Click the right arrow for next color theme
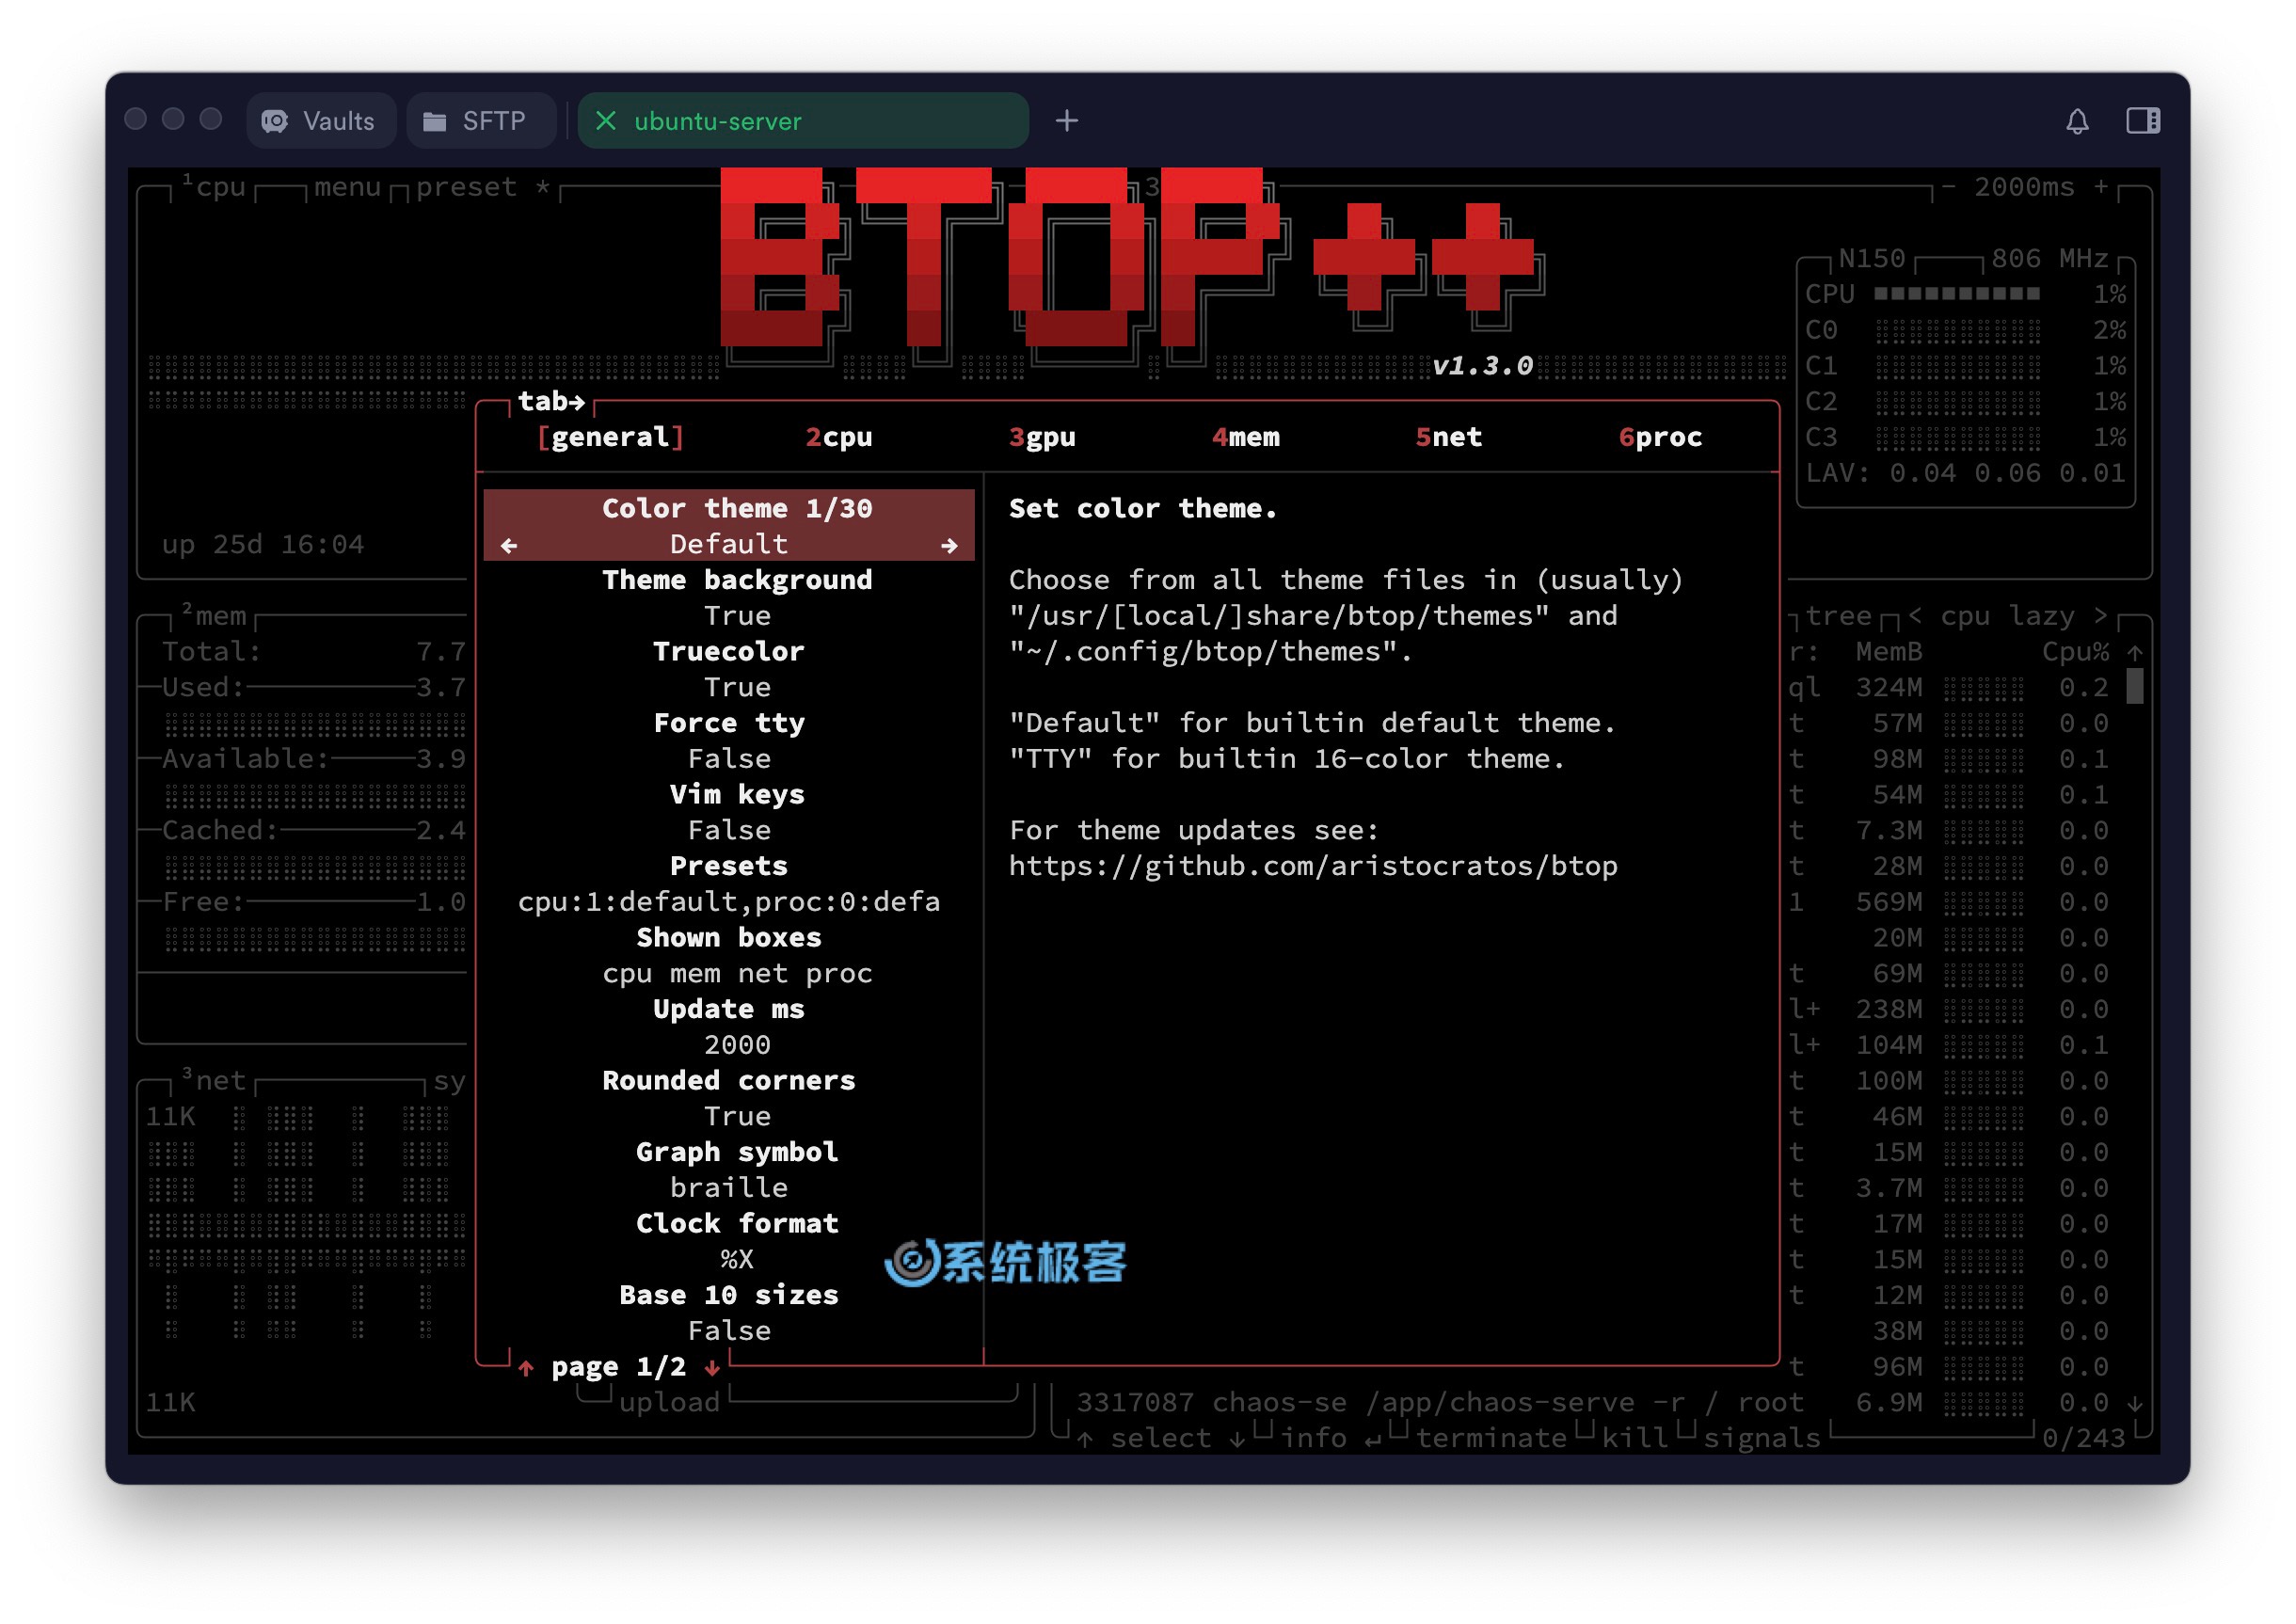Image resolution: width=2296 pixels, height=1624 pixels. point(949,545)
